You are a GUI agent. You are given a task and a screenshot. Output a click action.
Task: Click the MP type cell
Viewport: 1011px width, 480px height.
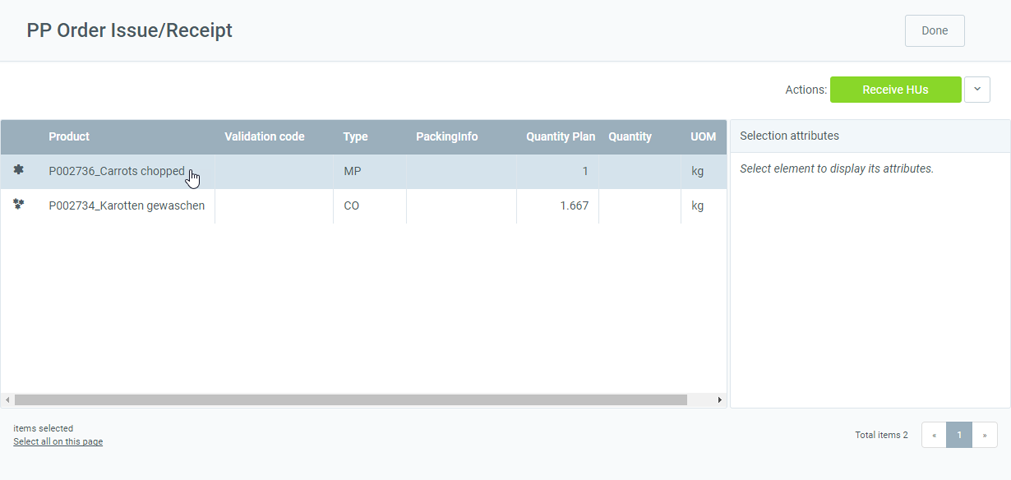[x=369, y=172]
